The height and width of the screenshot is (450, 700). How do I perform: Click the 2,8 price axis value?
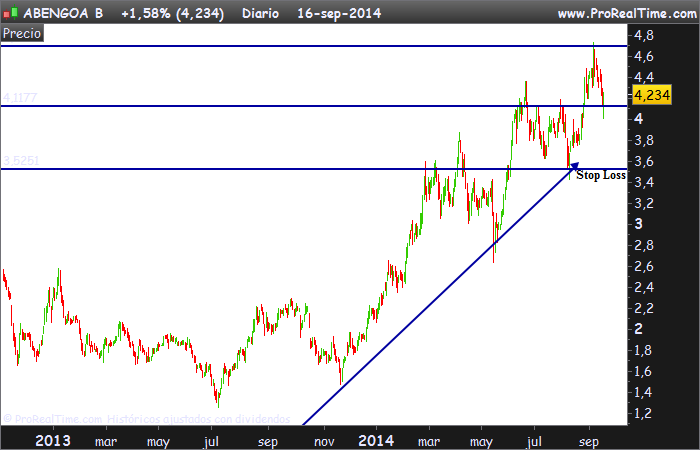(x=644, y=245)
